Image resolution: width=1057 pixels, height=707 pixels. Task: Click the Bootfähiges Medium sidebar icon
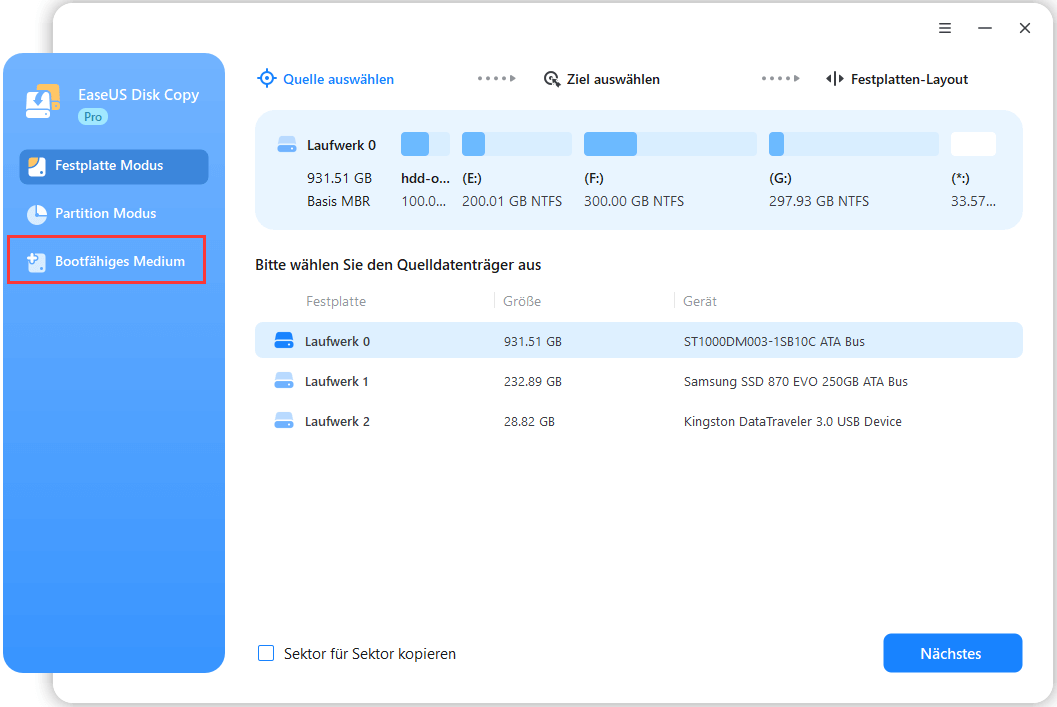(x=37, y=262)
